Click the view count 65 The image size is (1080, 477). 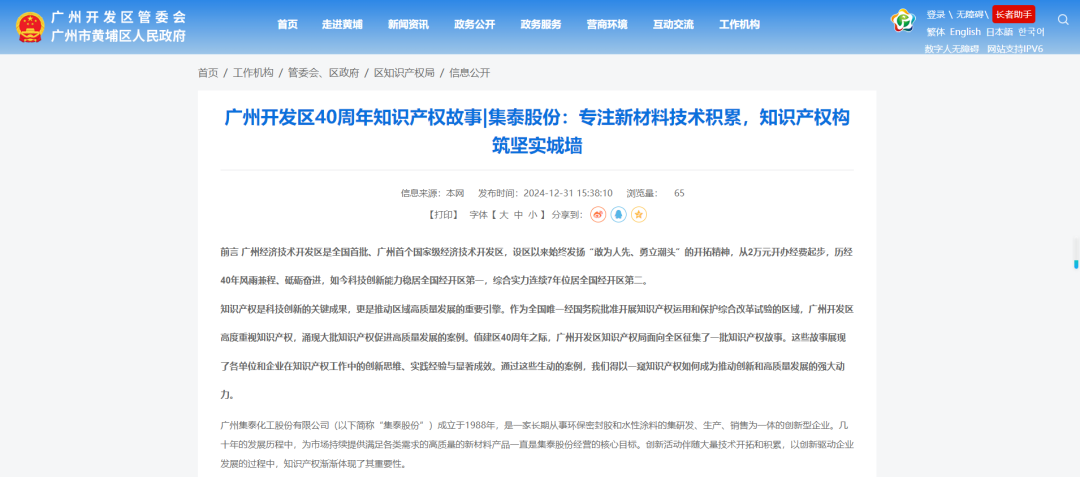[679, 193]
